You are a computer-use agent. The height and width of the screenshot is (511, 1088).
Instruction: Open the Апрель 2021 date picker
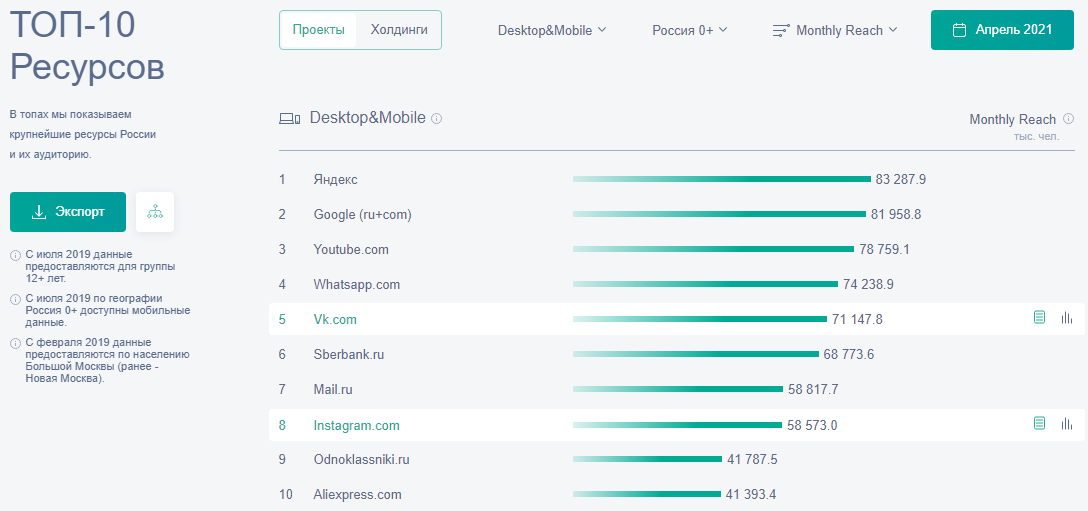click(x=1003, y=30)
